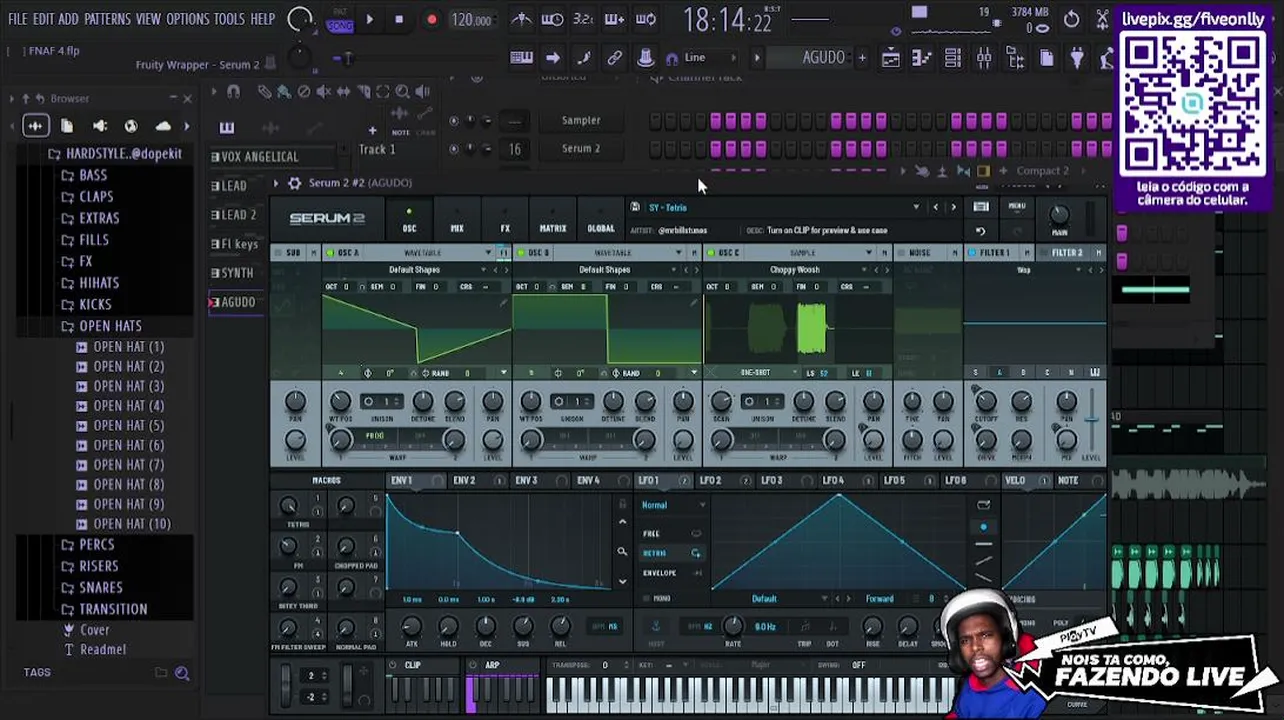This screenshot has height=720, width=1284.
Task: Stop playback in the FL Studio transport
Action: coord(399,19)
